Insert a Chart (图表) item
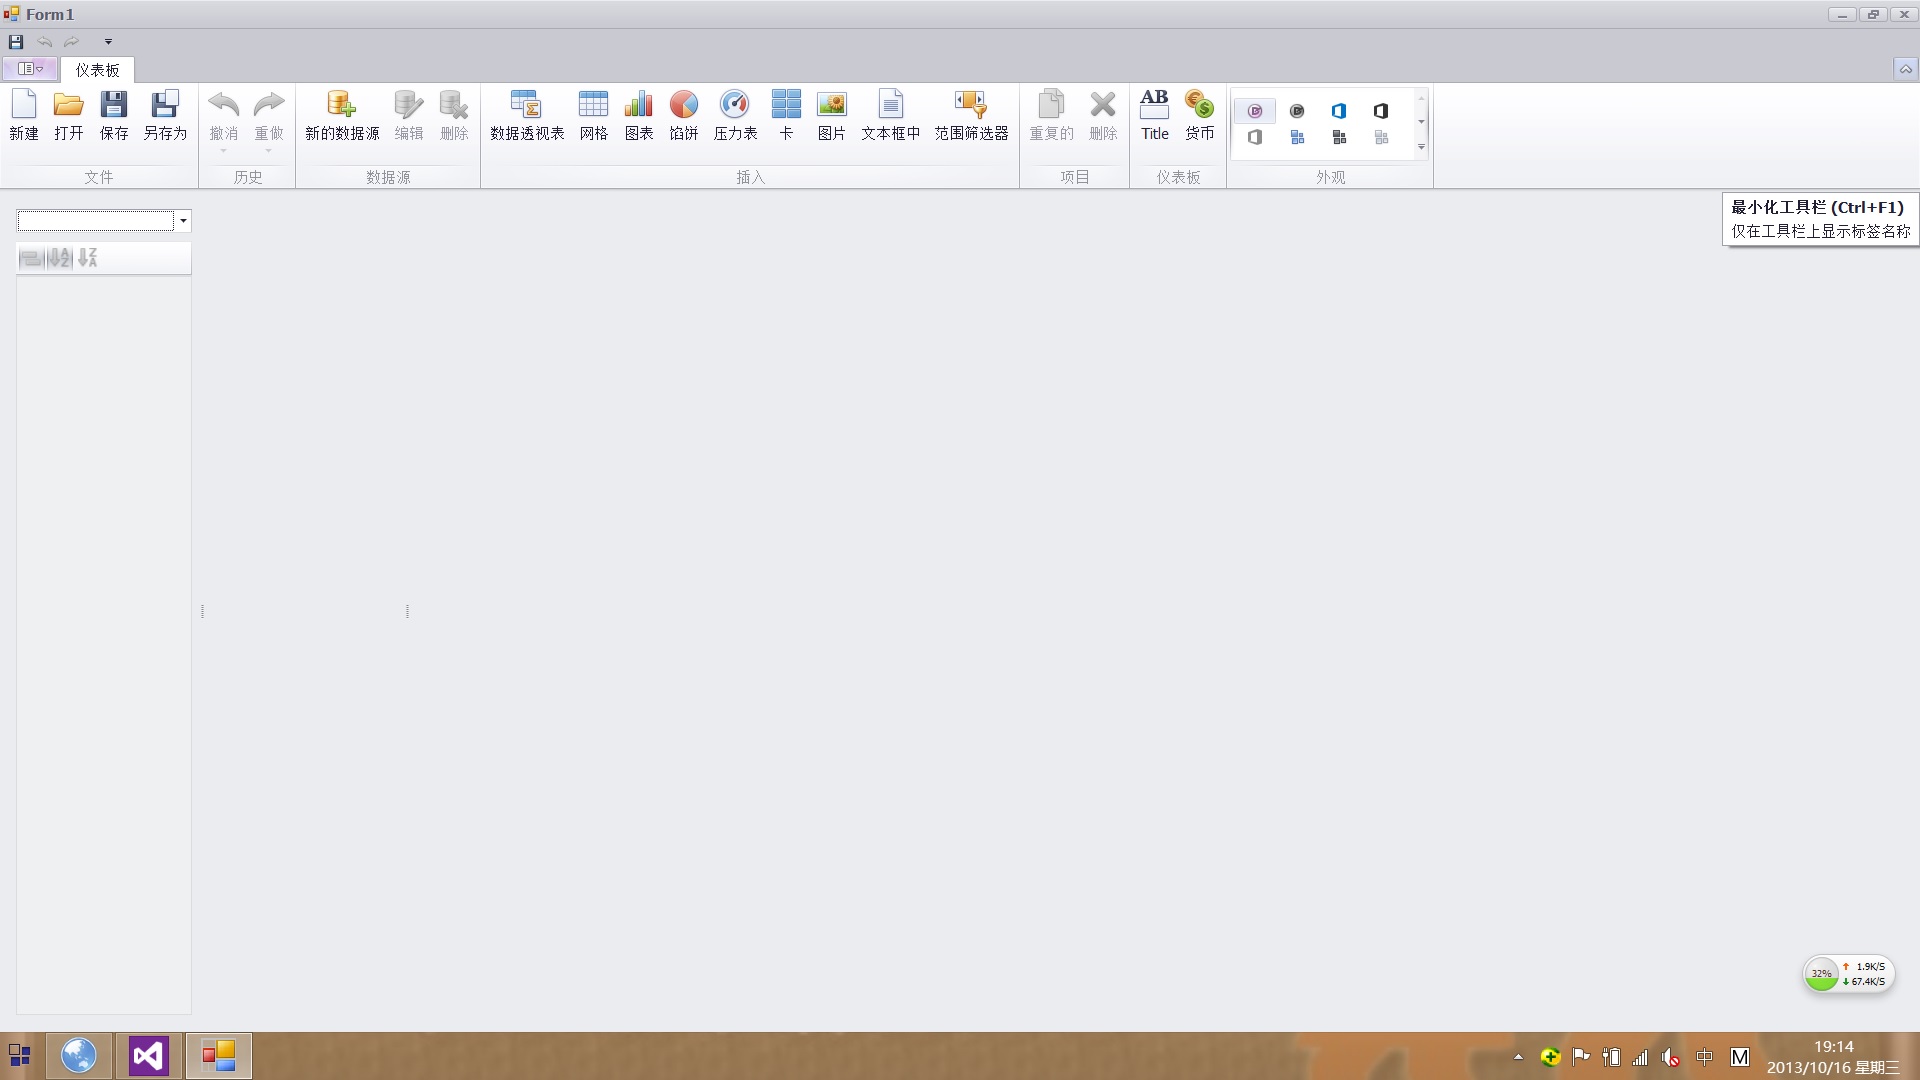 [638, 115]
